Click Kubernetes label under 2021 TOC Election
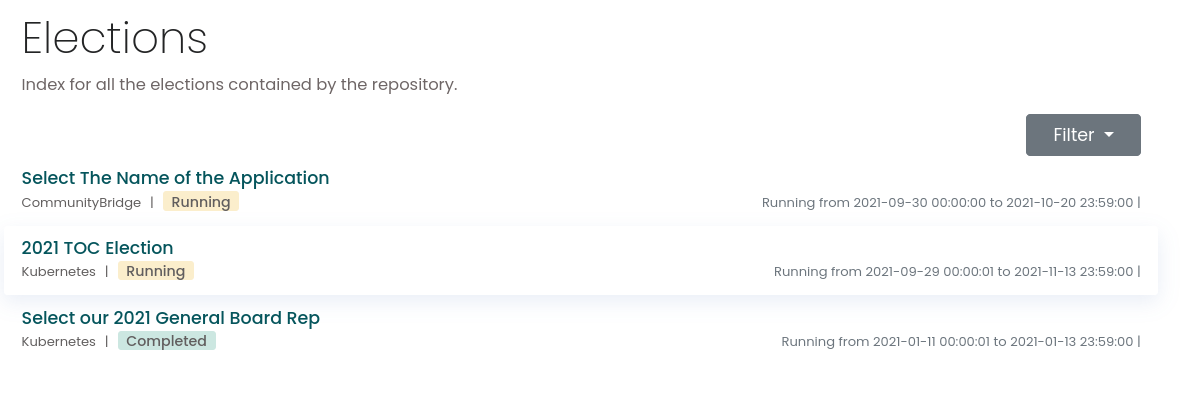1202x419 pixels. 58,271
